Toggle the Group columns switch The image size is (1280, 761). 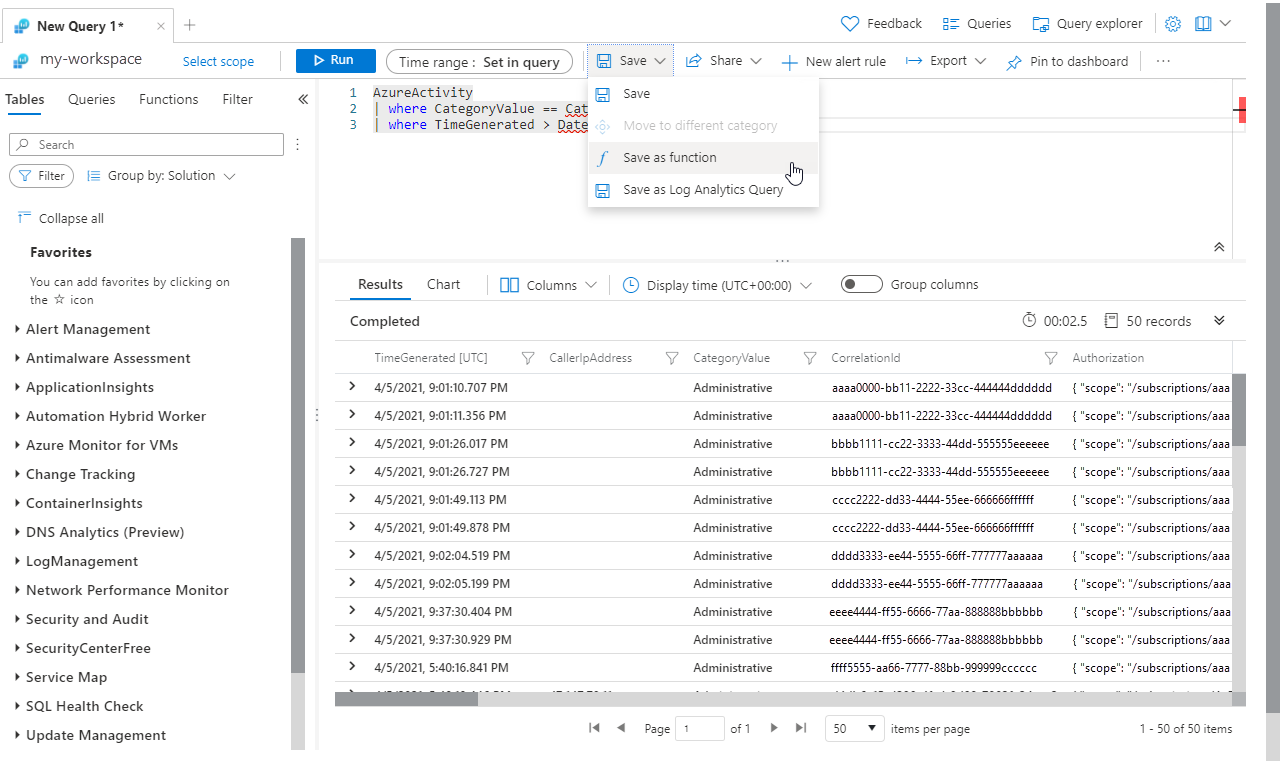(861, 285)
